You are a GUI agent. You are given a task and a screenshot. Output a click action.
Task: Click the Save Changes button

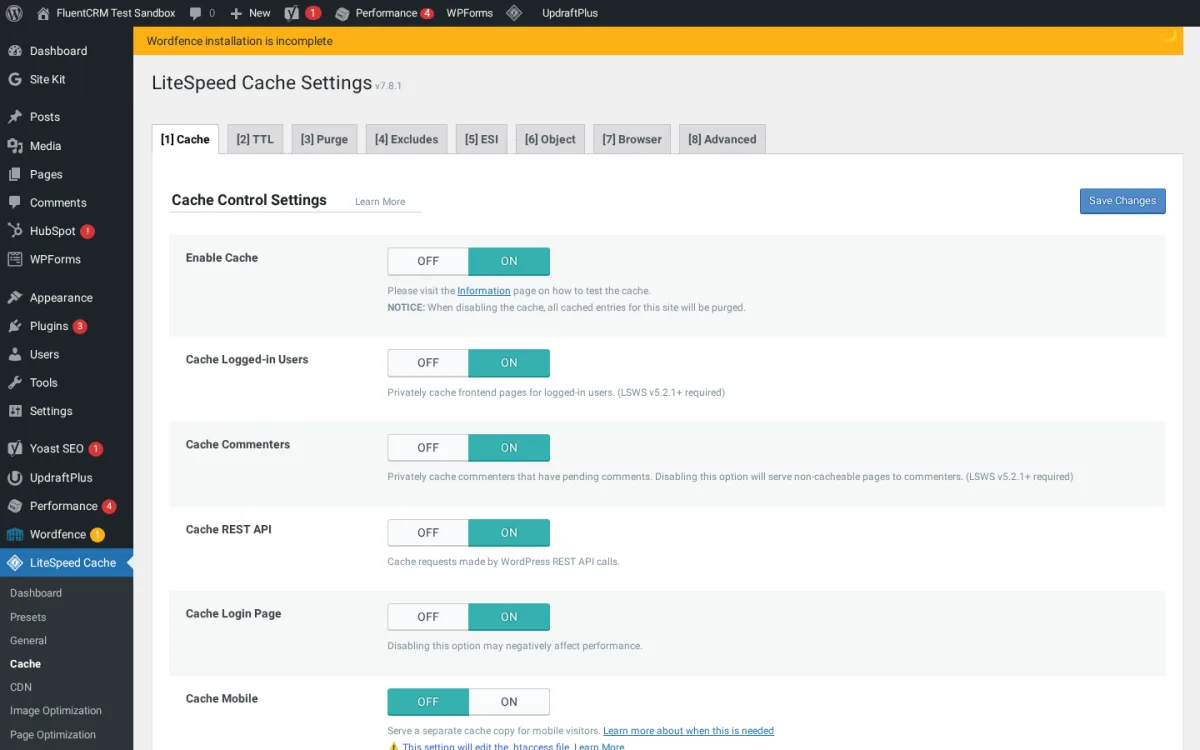1122,201
